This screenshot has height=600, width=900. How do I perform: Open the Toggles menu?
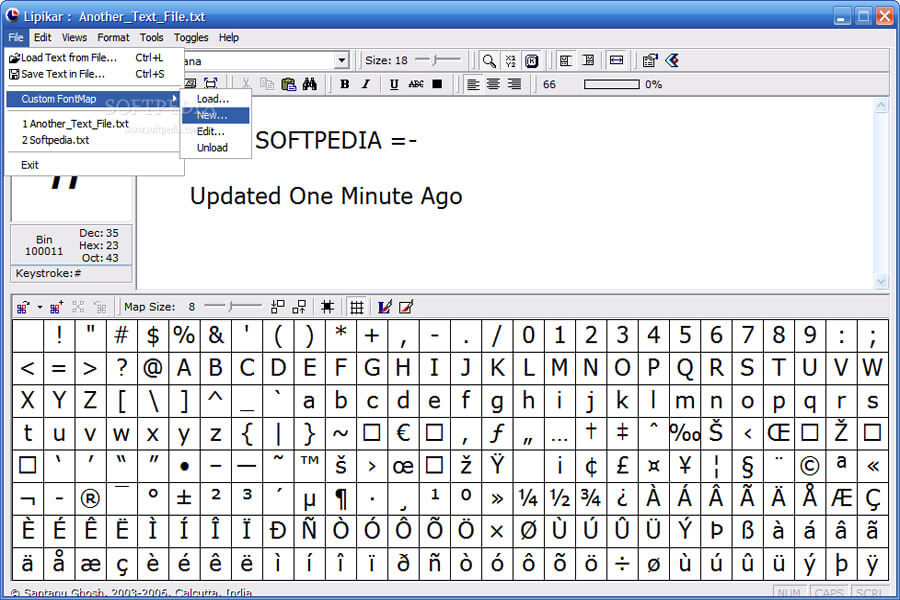pos(191,37)
